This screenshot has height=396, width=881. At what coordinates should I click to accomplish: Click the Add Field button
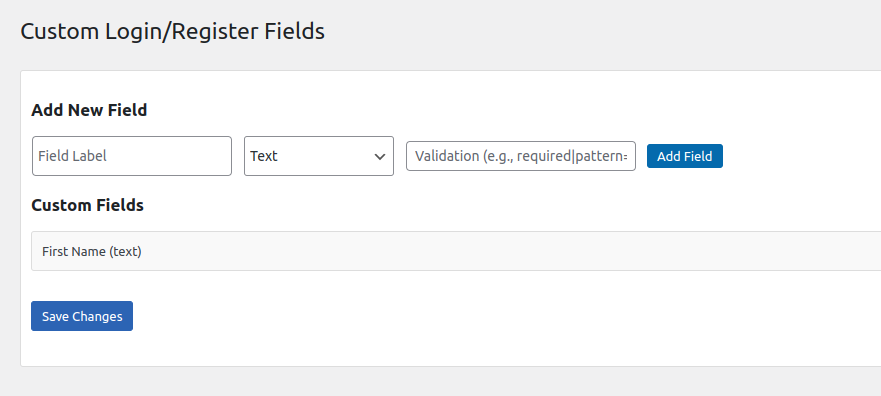coord(684,156)
